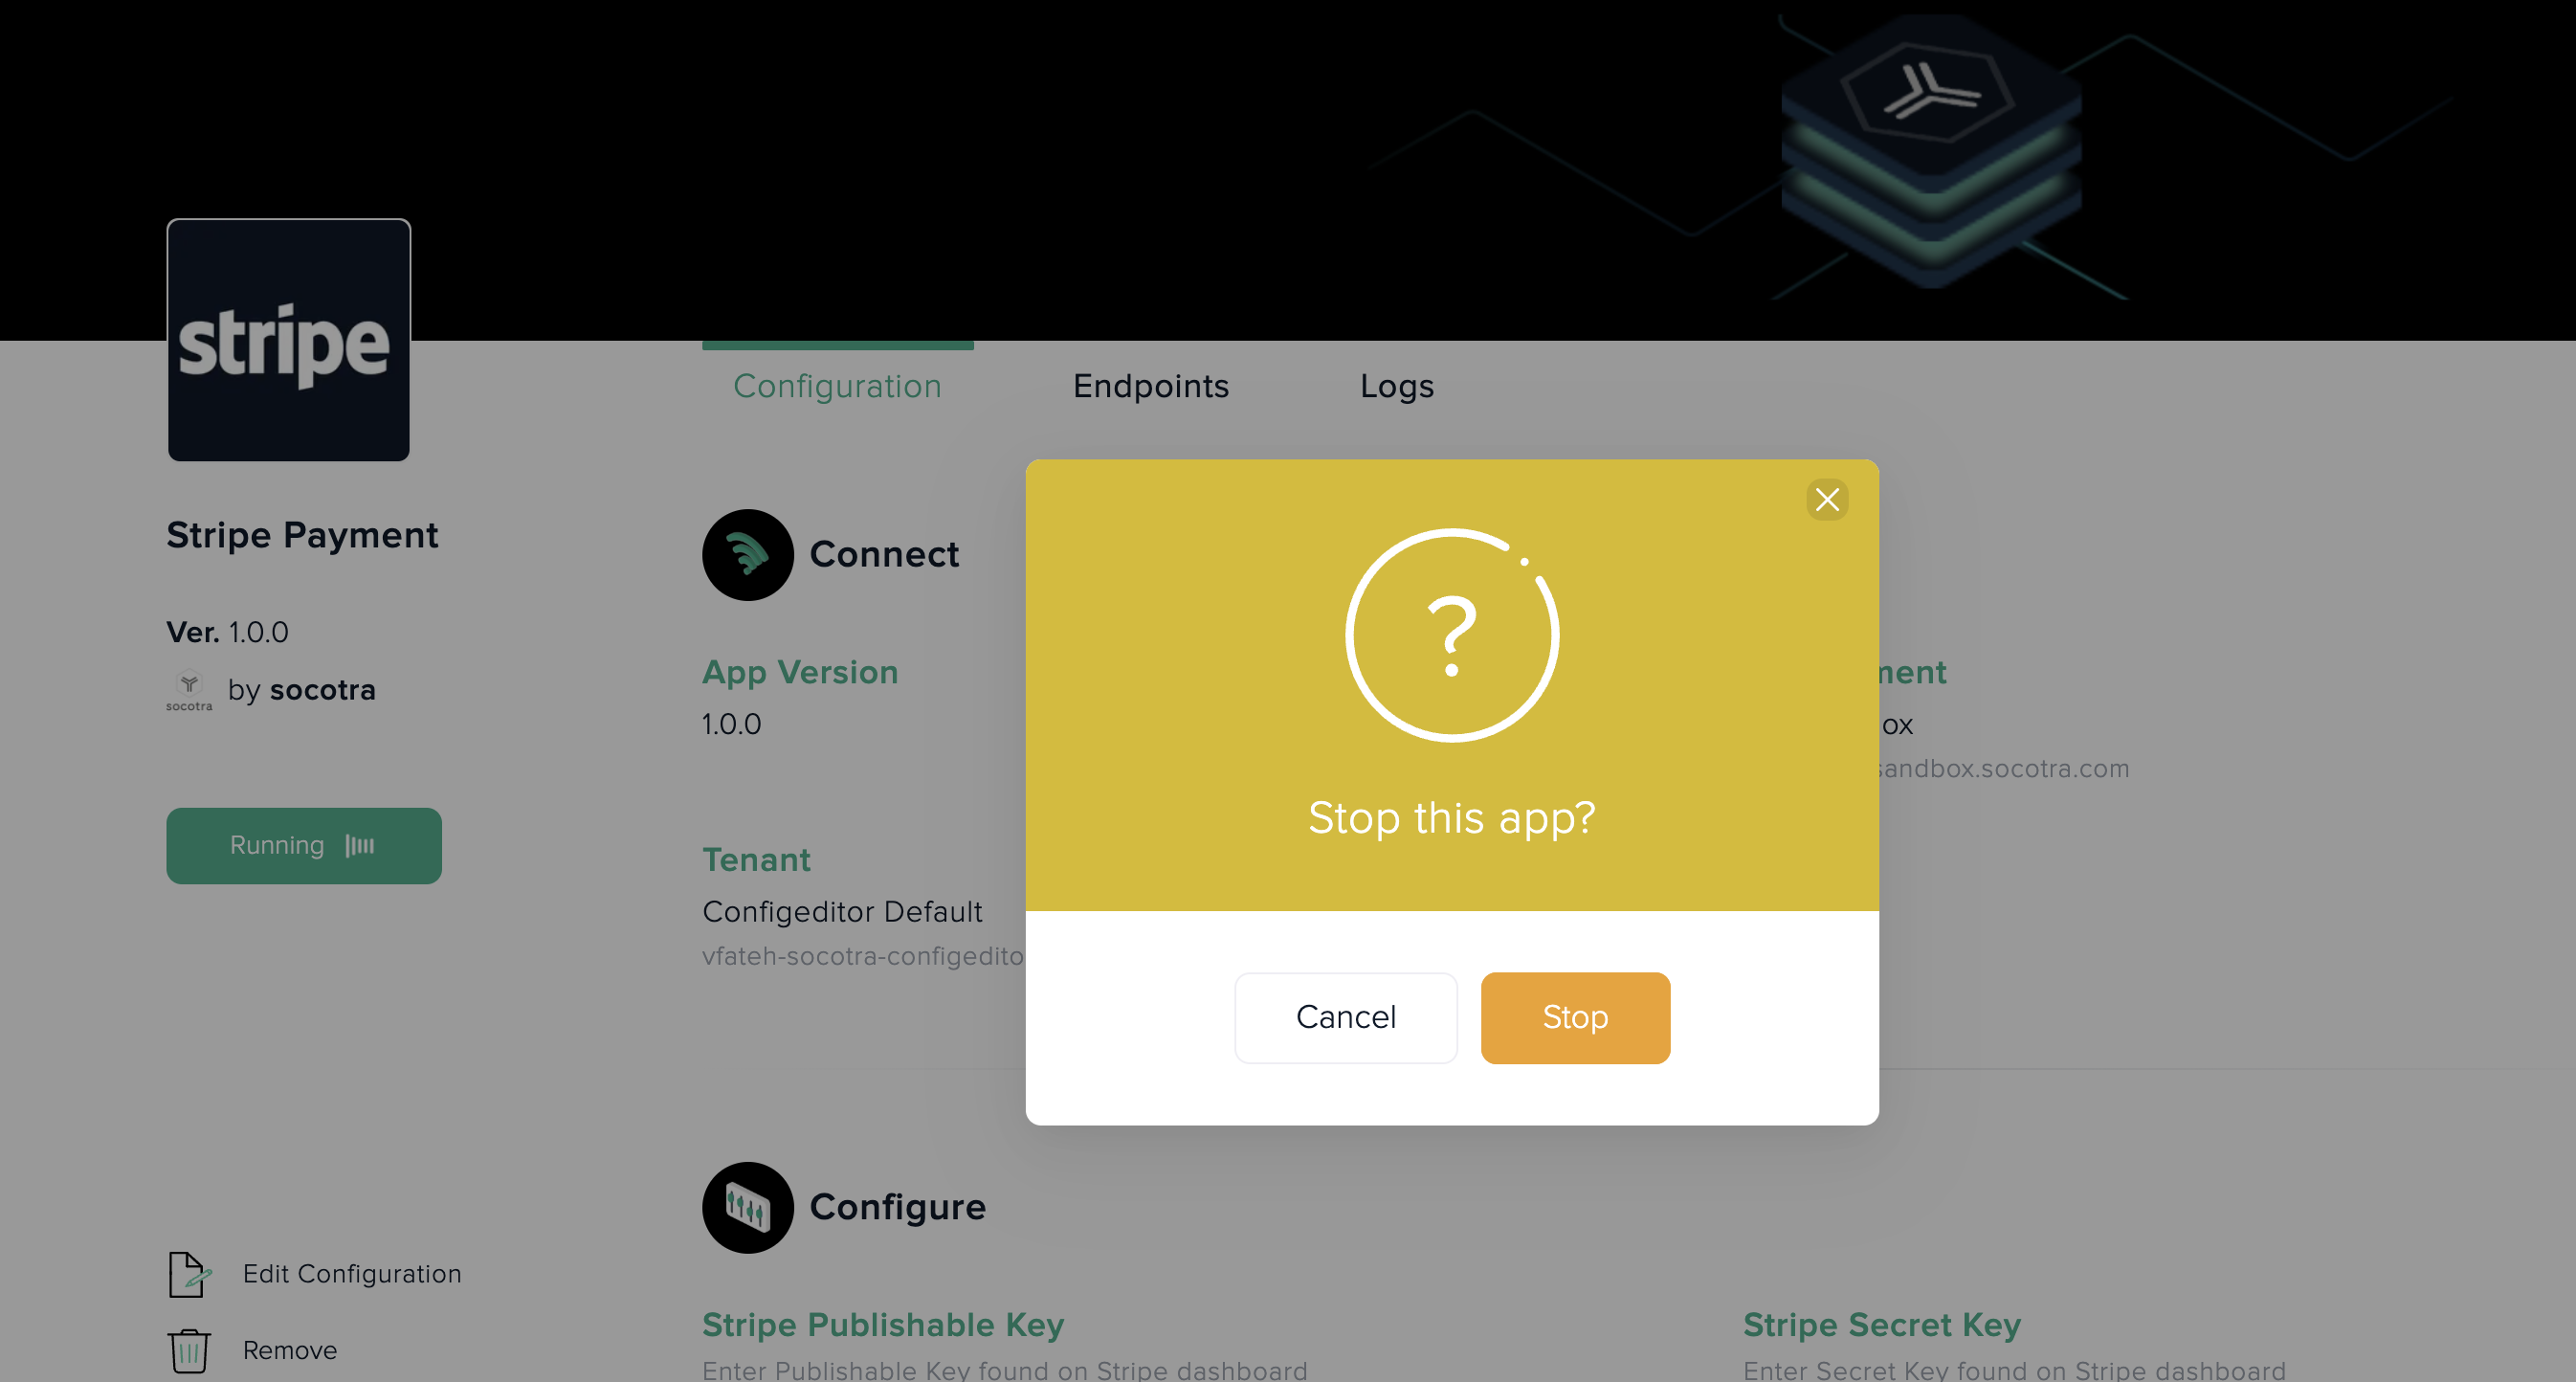Click the Connect integration icon

click(x=746, y=554)
